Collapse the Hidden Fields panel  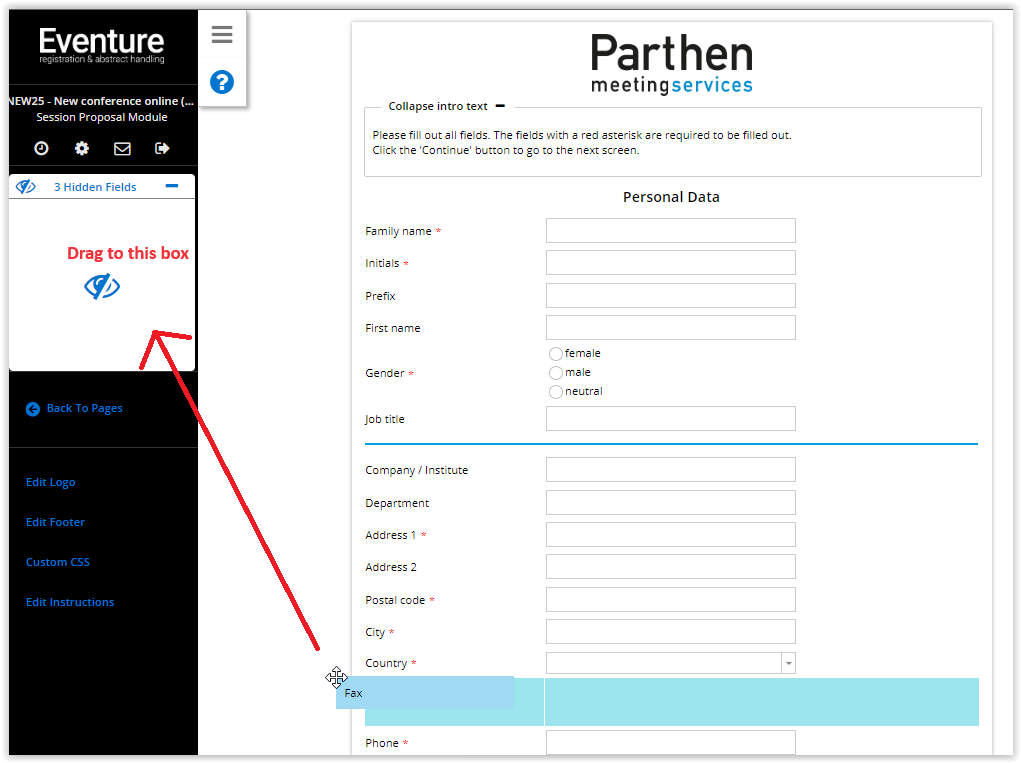(172, 186)
